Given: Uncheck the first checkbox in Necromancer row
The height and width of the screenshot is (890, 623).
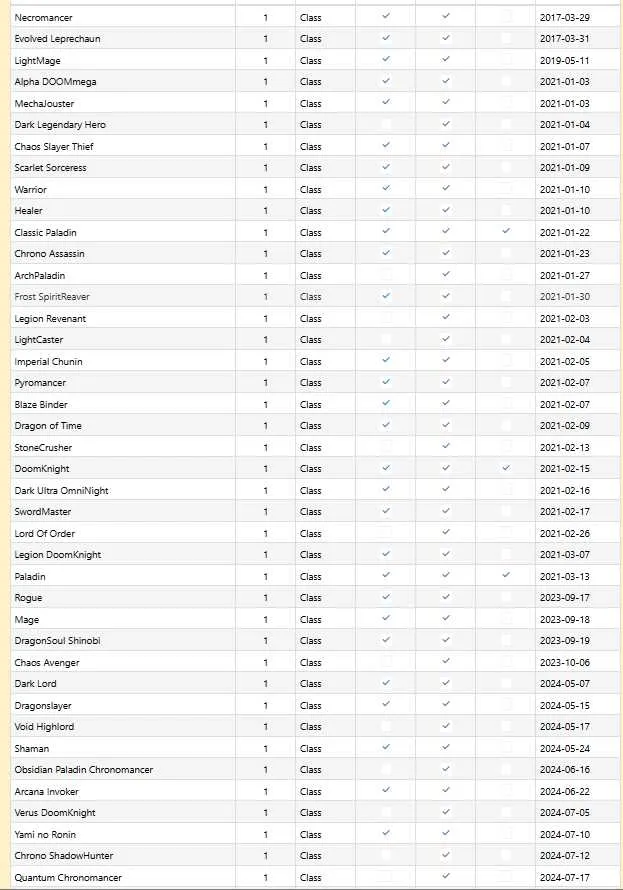Looking at the screenshot, I should tap(386, 17).
